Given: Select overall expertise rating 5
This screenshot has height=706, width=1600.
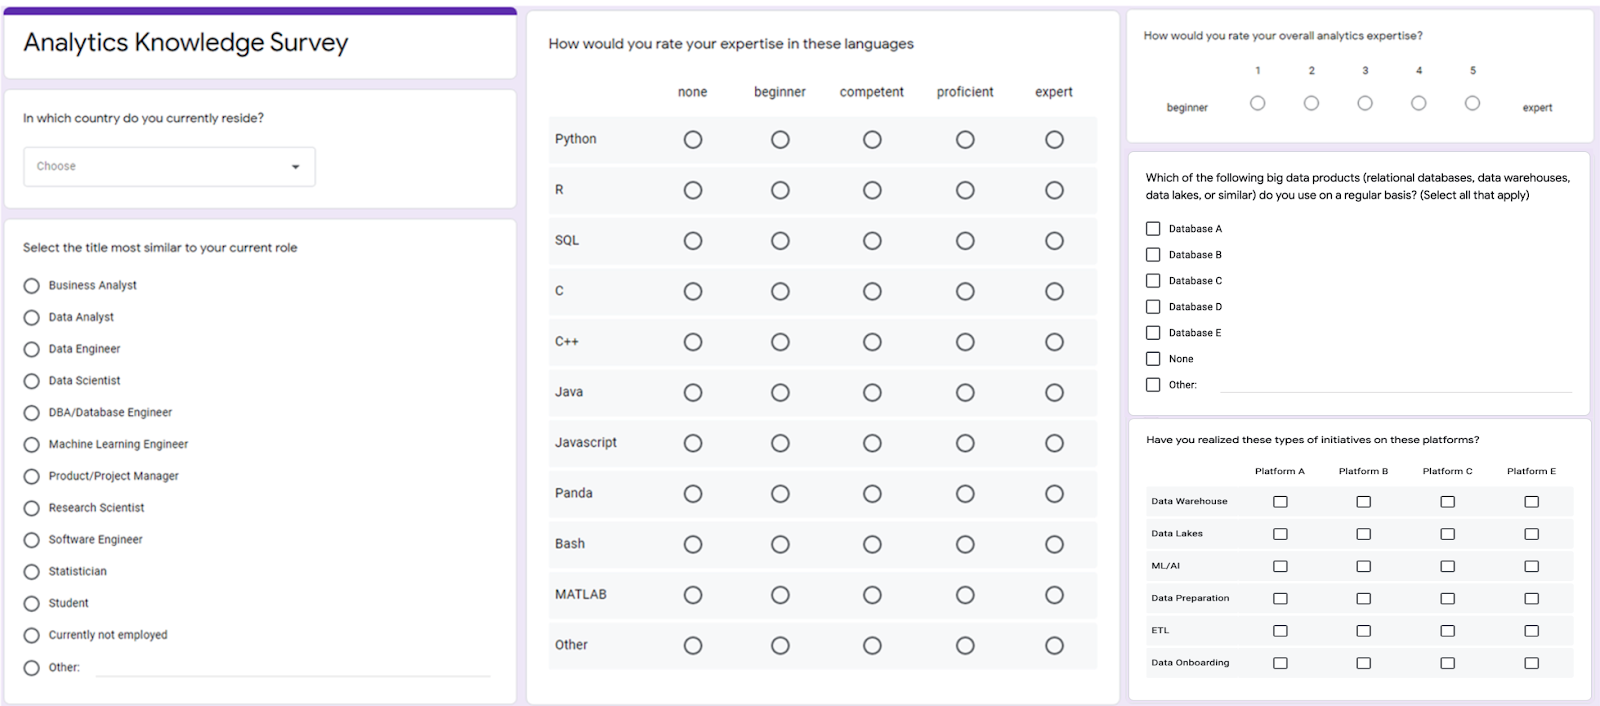Looking at the screenshot, I should tap(1472, 103).
